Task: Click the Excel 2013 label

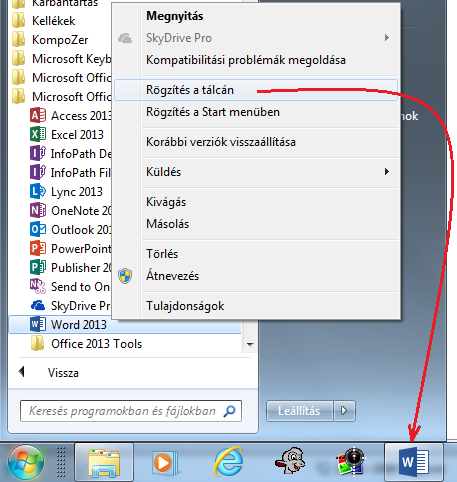Action: click(77, 135)
